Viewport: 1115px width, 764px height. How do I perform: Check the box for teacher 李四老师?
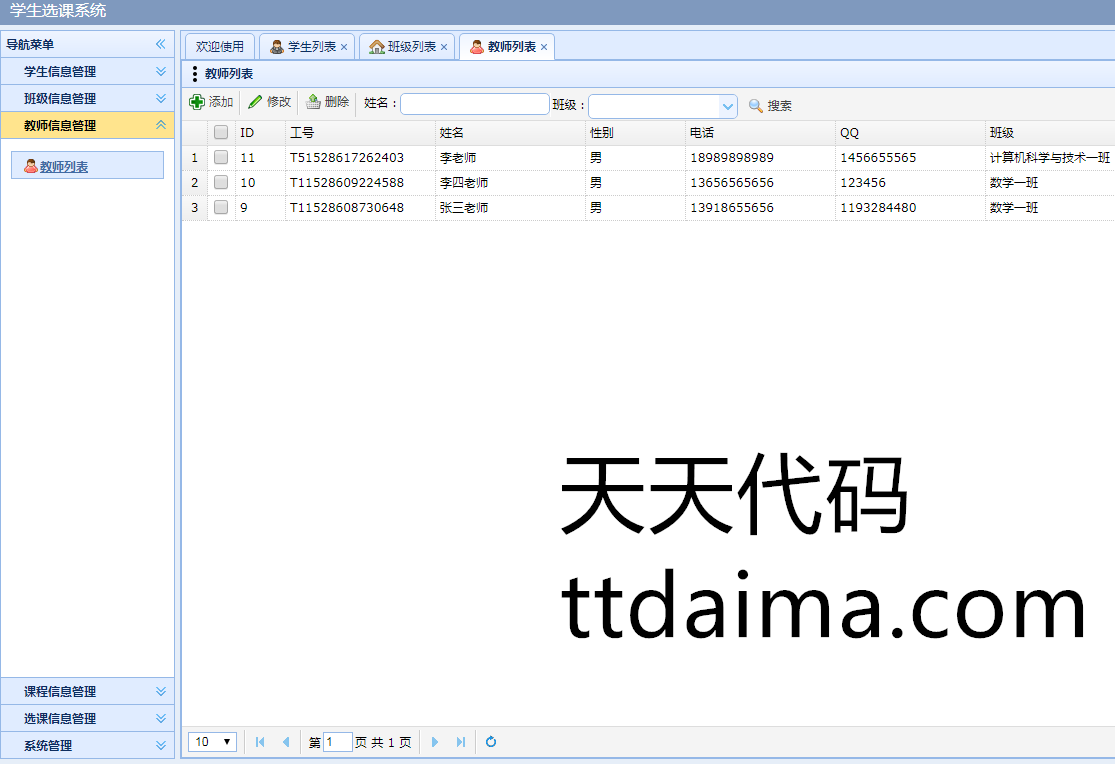[221, 183]
